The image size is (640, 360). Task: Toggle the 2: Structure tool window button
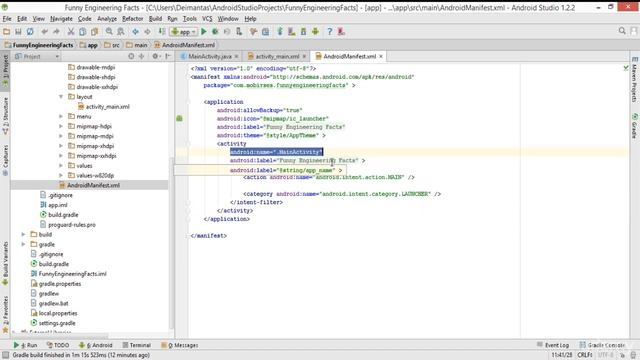click(5, 116)
